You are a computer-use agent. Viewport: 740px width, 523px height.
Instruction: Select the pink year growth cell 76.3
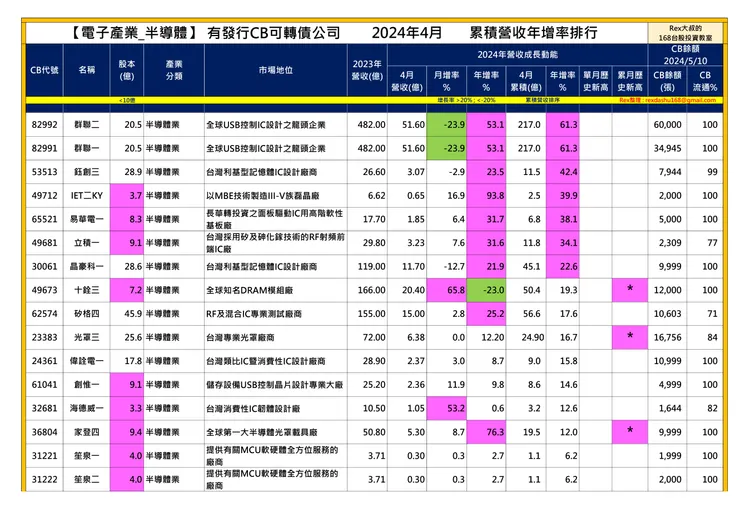tap(486, 431)
